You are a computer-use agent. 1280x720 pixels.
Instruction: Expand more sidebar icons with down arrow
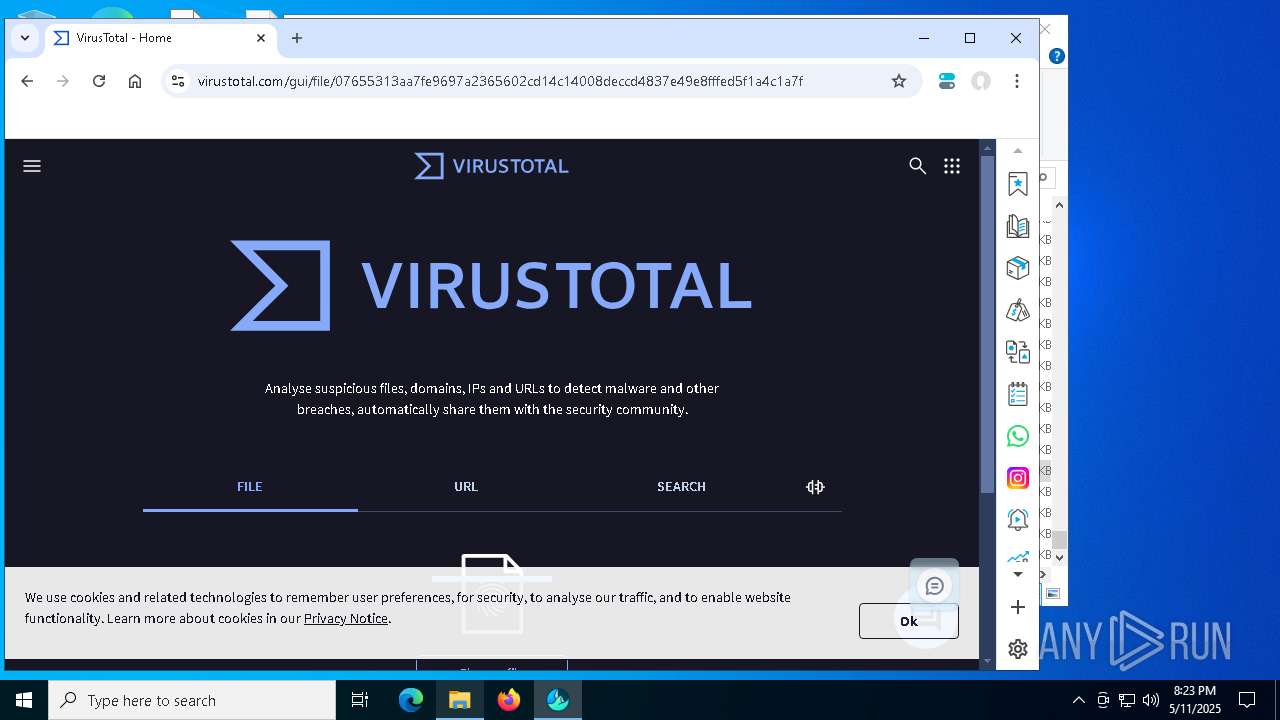click(x=1018, y=574)
